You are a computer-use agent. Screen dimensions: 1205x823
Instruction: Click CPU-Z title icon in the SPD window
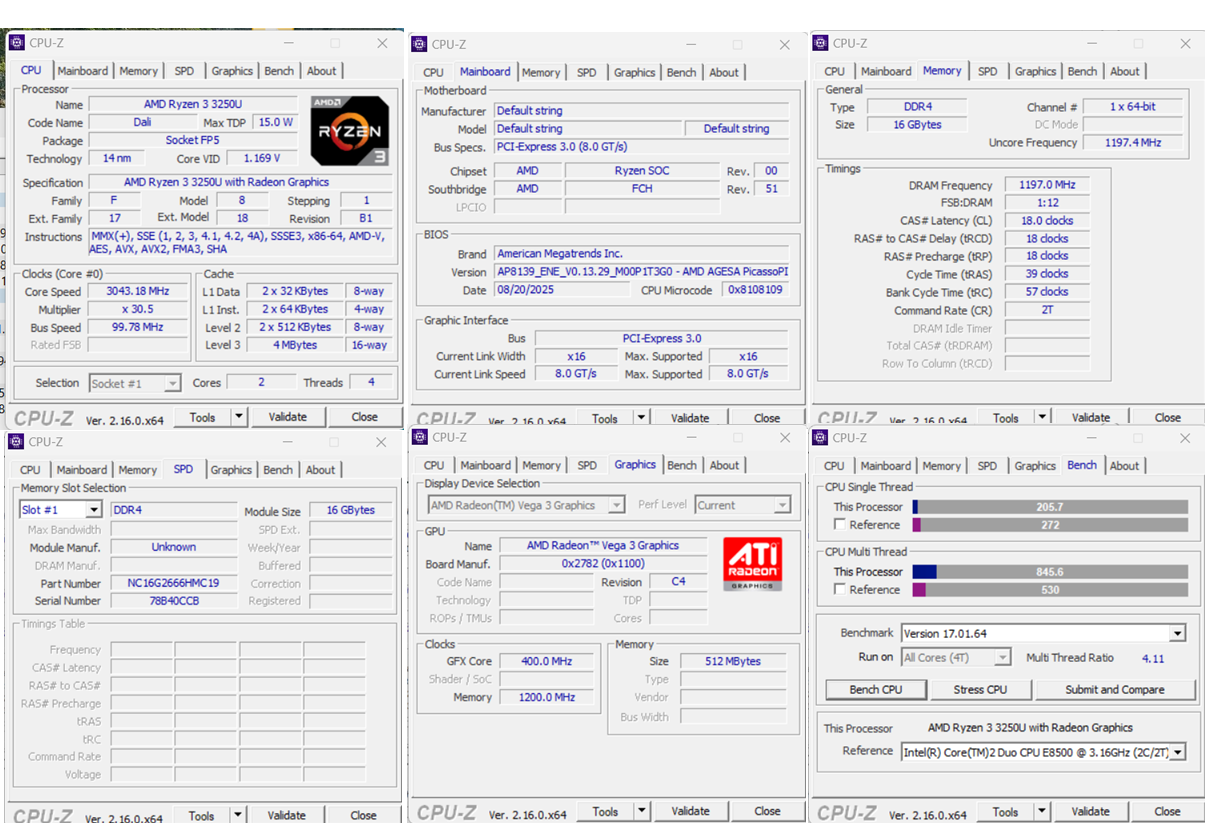pyautogui.click(x=16, y=441)
